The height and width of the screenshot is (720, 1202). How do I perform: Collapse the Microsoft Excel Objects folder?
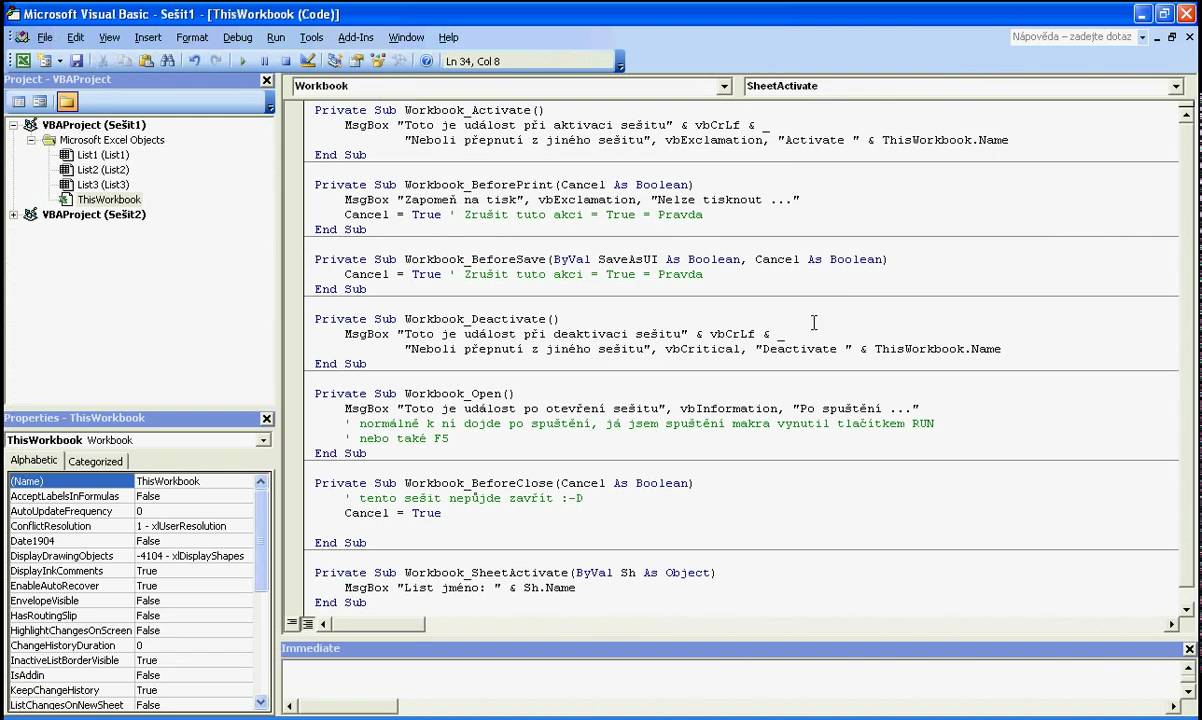pos(31,140)
